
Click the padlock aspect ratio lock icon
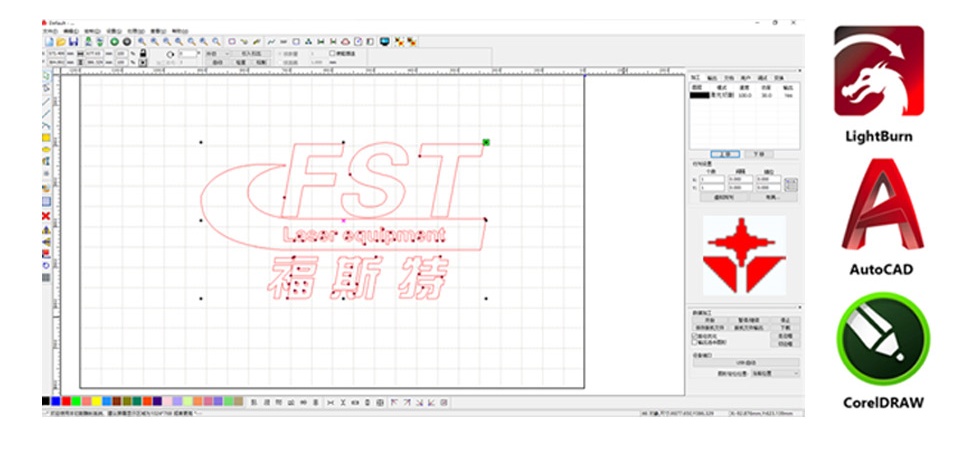(143, 53)
